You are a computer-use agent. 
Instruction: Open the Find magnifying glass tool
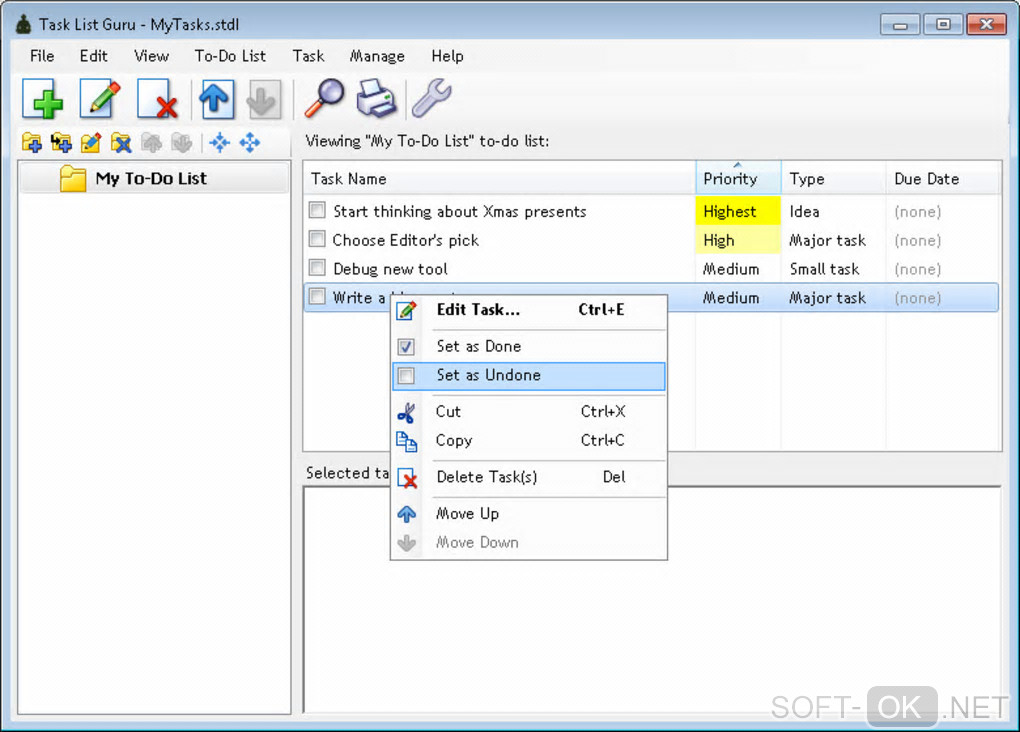pos(324,98)
